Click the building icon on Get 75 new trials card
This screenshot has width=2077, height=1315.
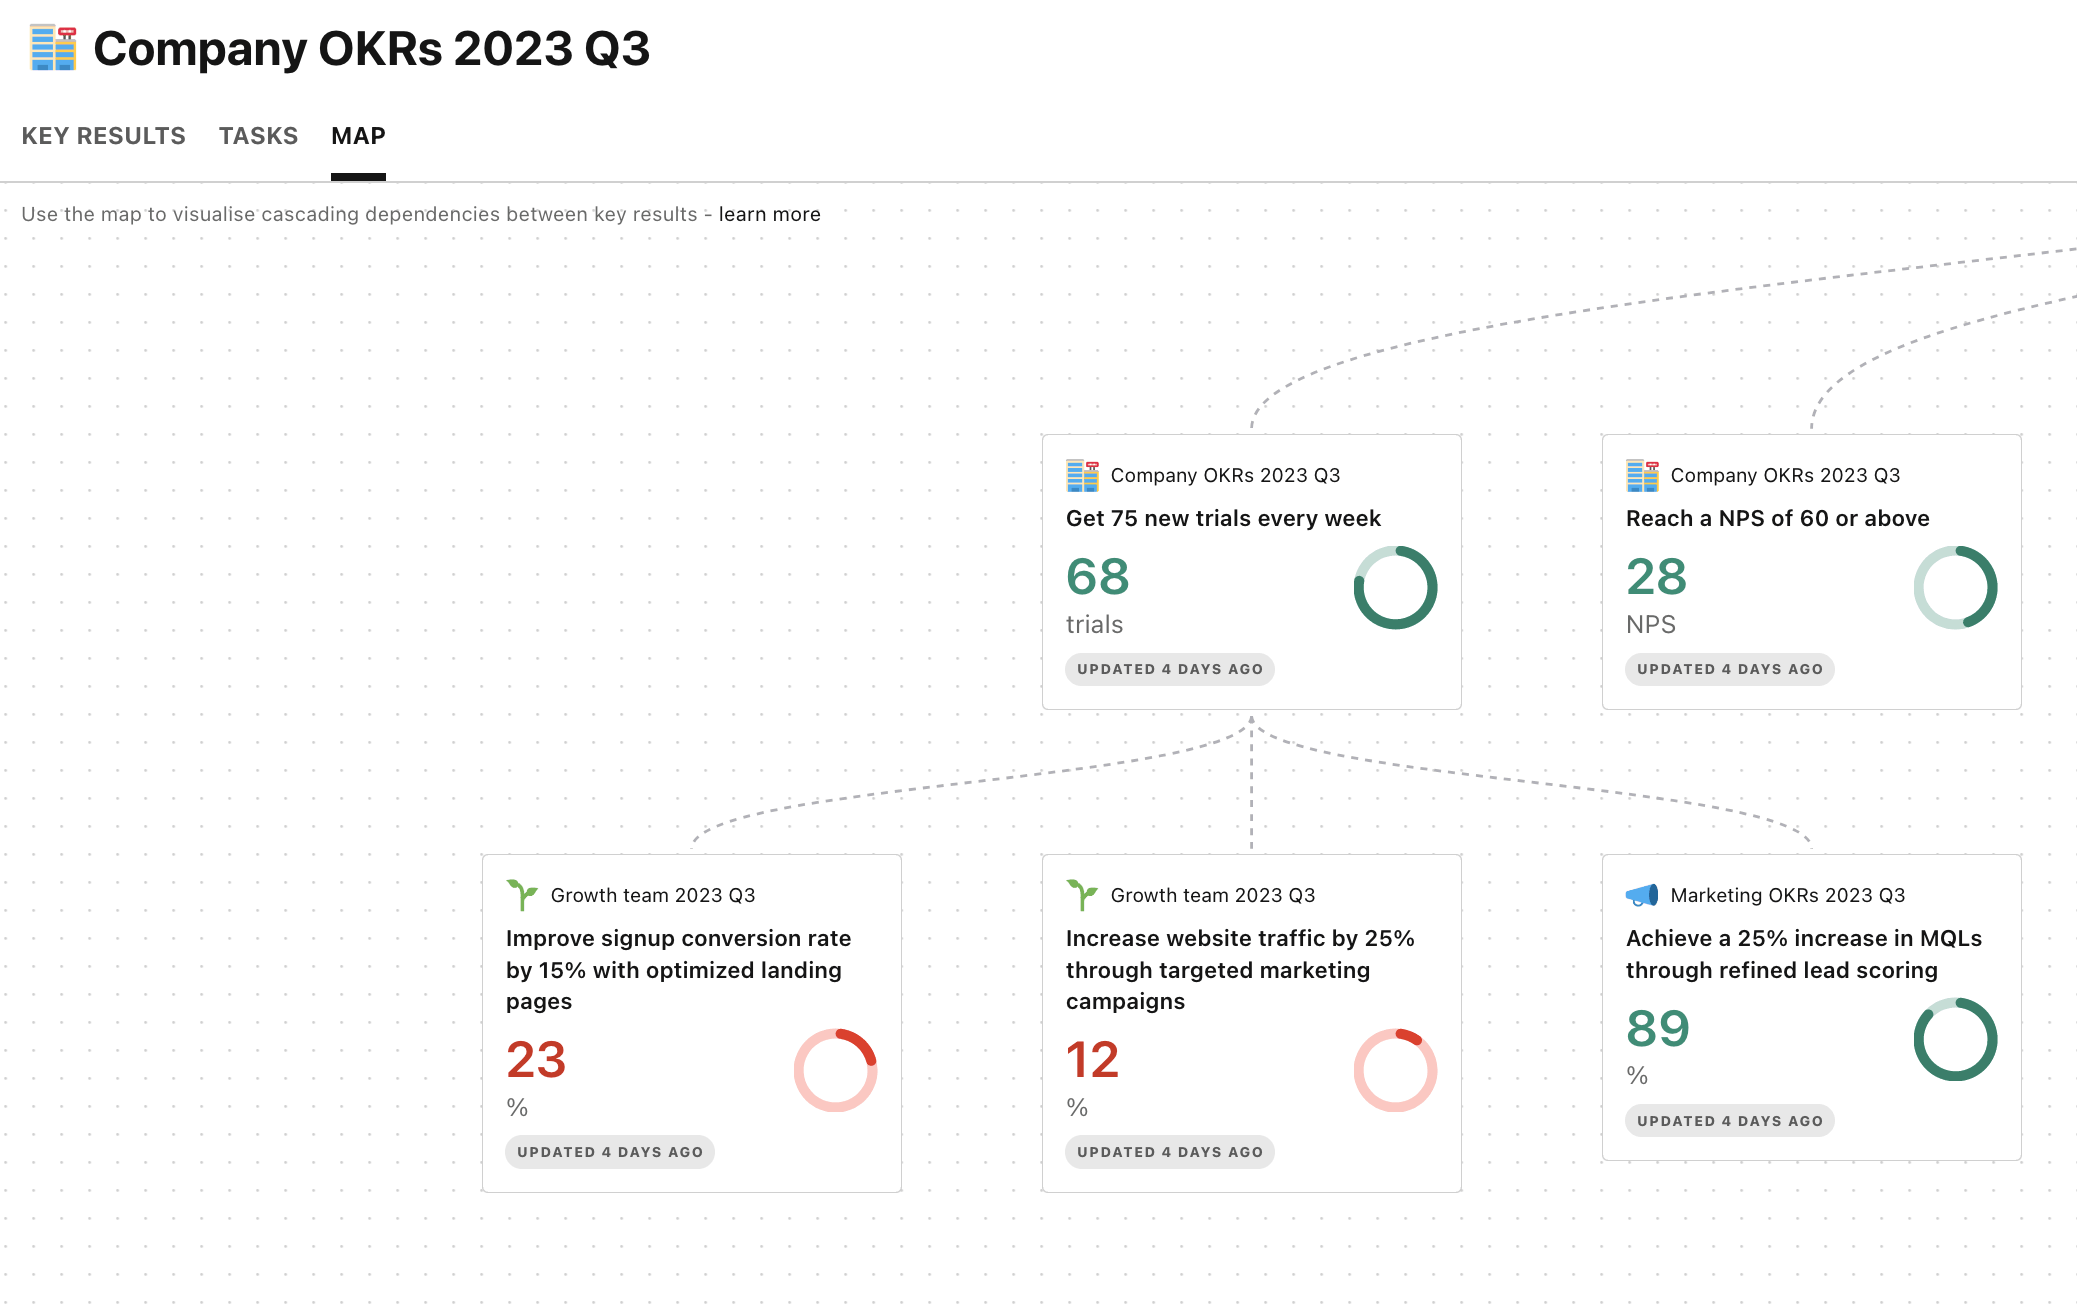1084,475
